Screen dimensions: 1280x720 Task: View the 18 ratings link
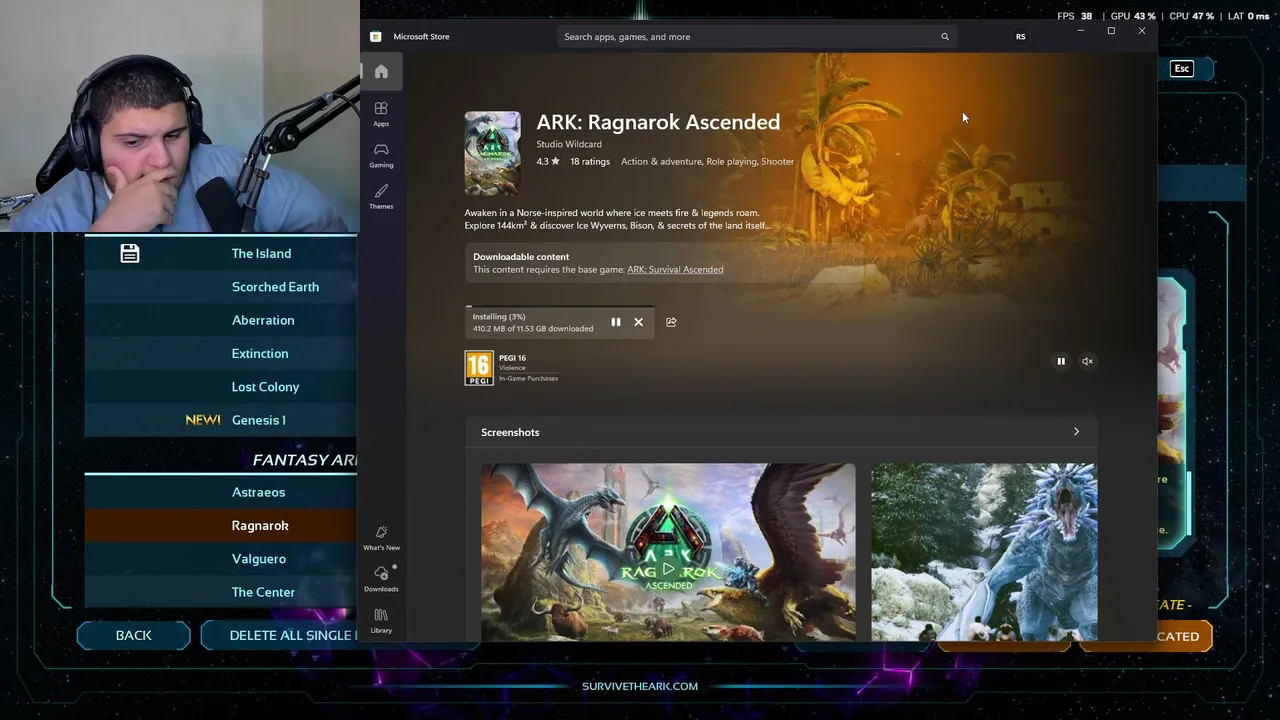click(x=590, y=162)
